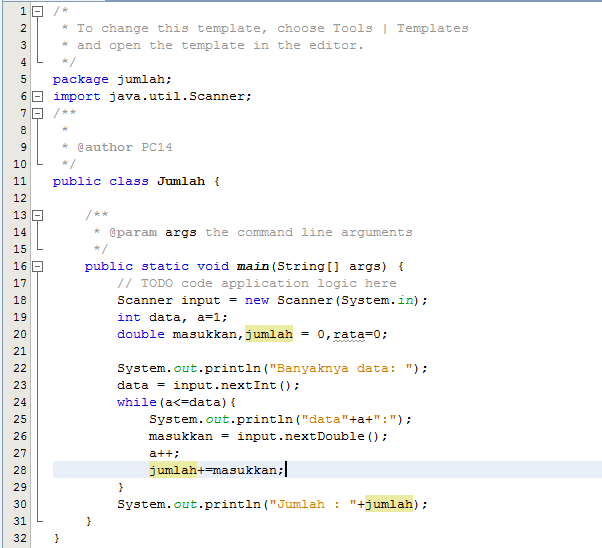Click the "data" string on line 25
This screenshot has height=548, width=602.
point(325,419)
